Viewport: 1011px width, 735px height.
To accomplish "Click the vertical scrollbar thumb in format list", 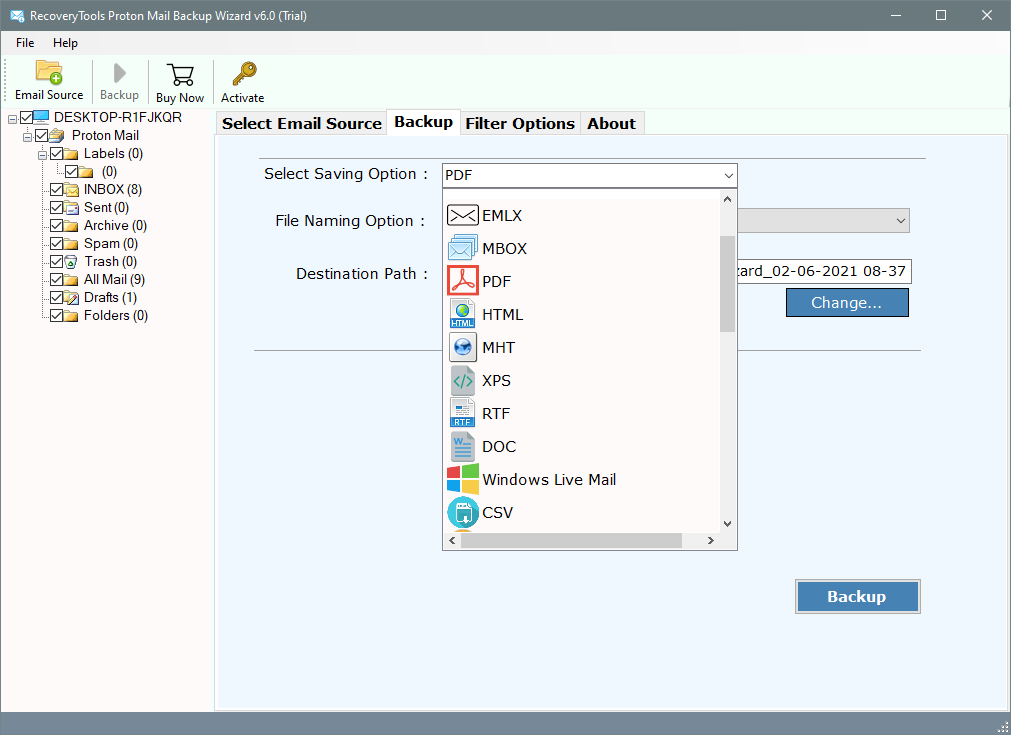I will [727, 284].
